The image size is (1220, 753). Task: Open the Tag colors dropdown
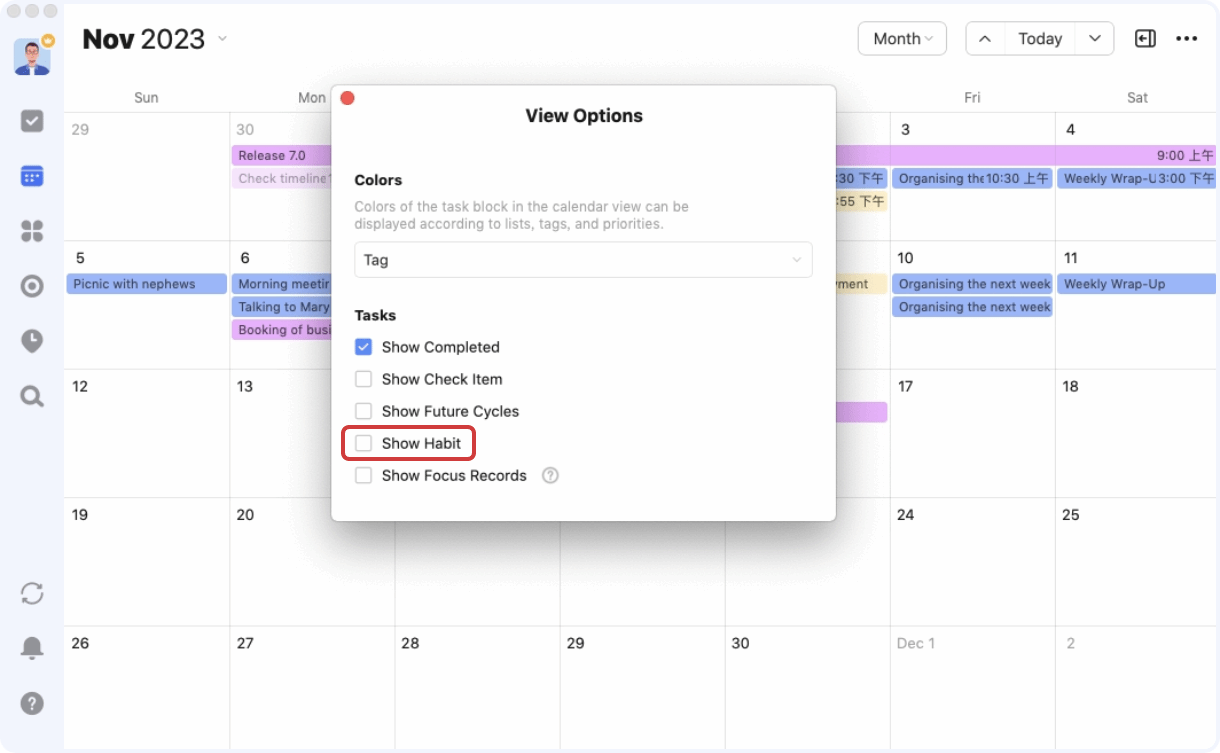click(x=583, y=259)
